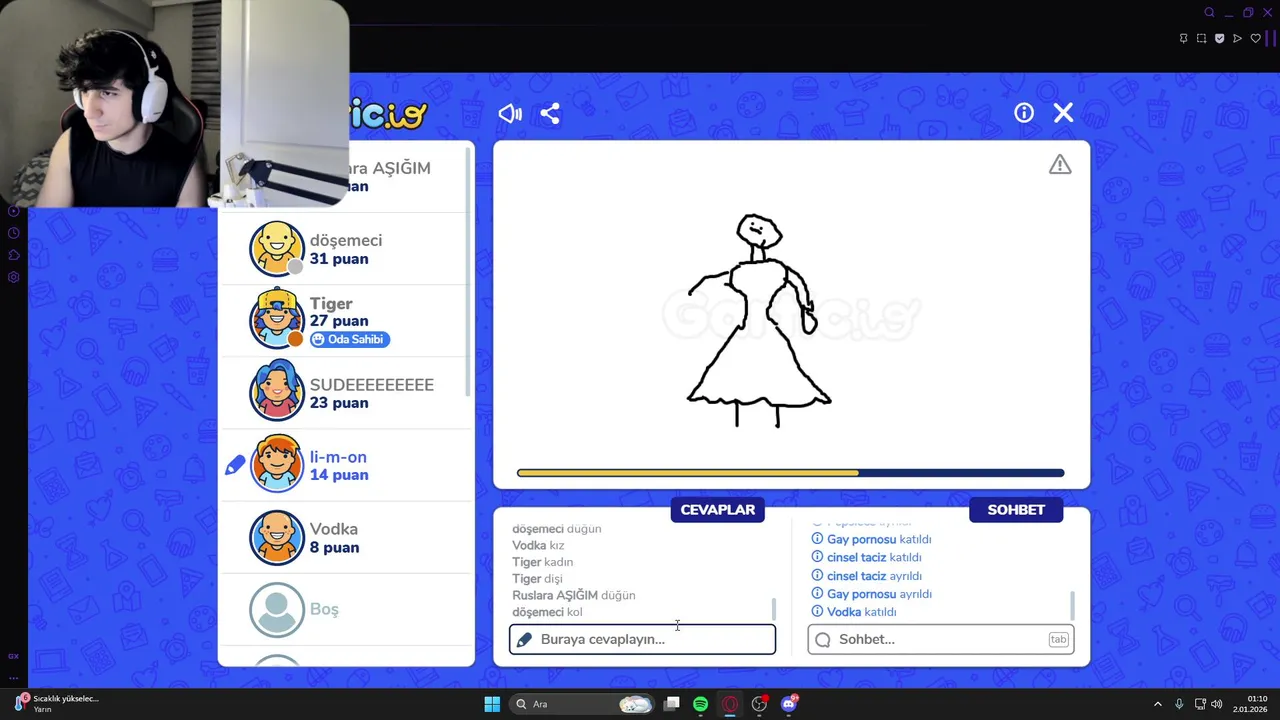Click the taskbar volume speaker icon
Image resolution: width=1280 pixels, height=720 pixels.
point(1217,704)
